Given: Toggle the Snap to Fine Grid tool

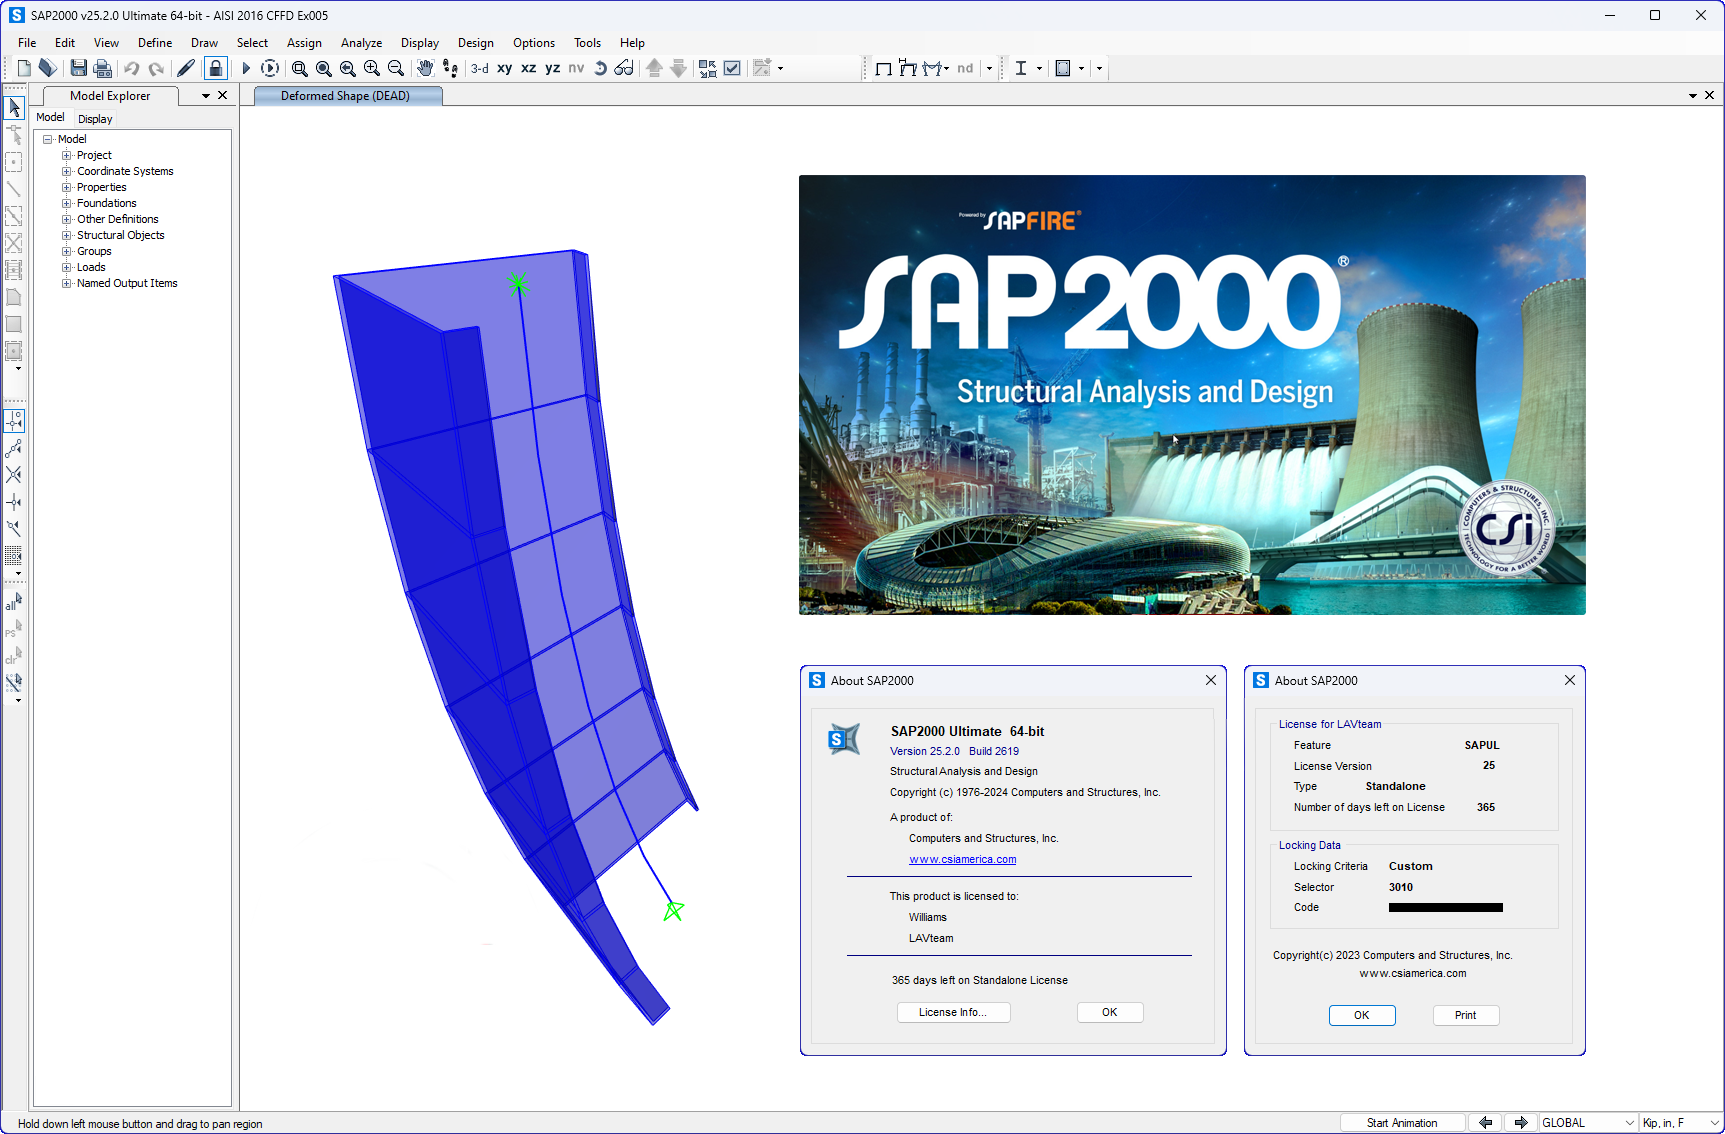Looking at the screenshot, I should tap(14, 556).
